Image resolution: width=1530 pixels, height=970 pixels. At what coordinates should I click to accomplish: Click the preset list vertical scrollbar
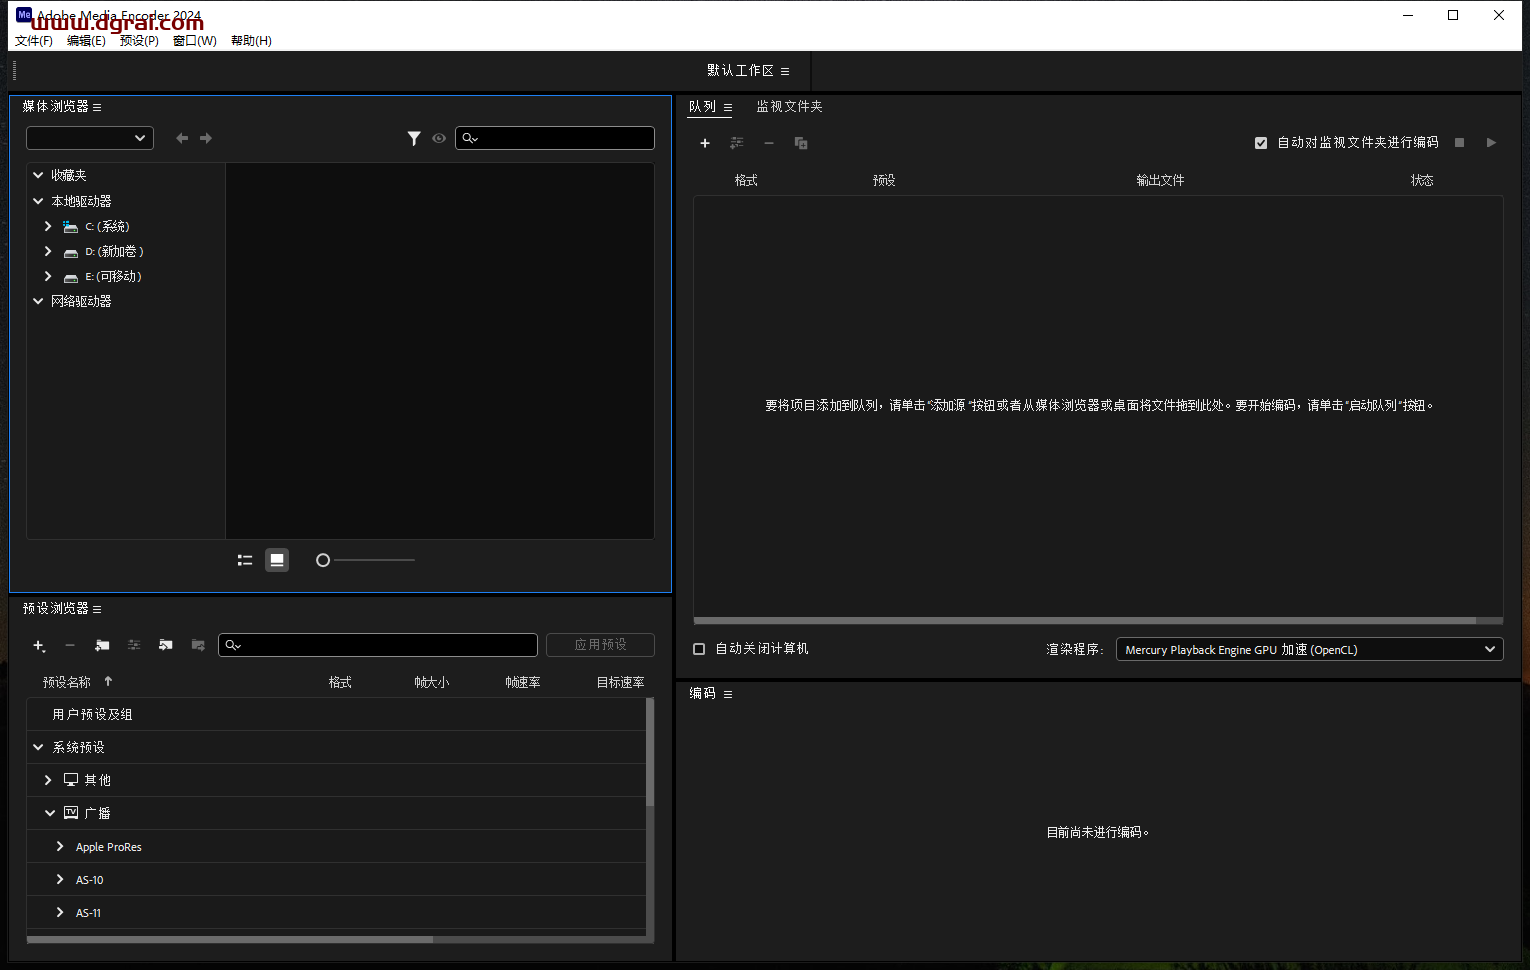[650, 752]
